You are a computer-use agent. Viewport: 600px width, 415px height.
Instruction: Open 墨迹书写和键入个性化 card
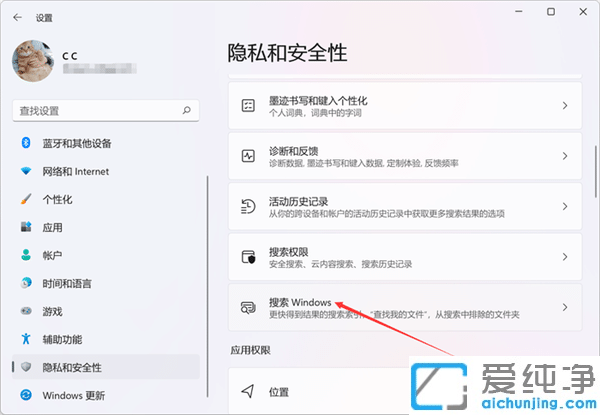click(x=405, y=106)
